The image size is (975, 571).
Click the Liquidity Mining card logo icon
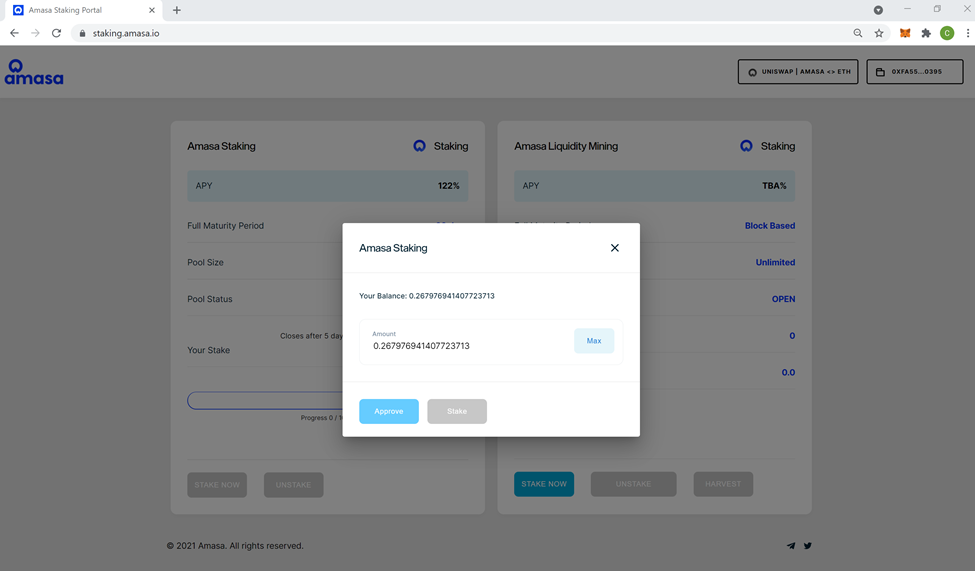pos(746,146)
